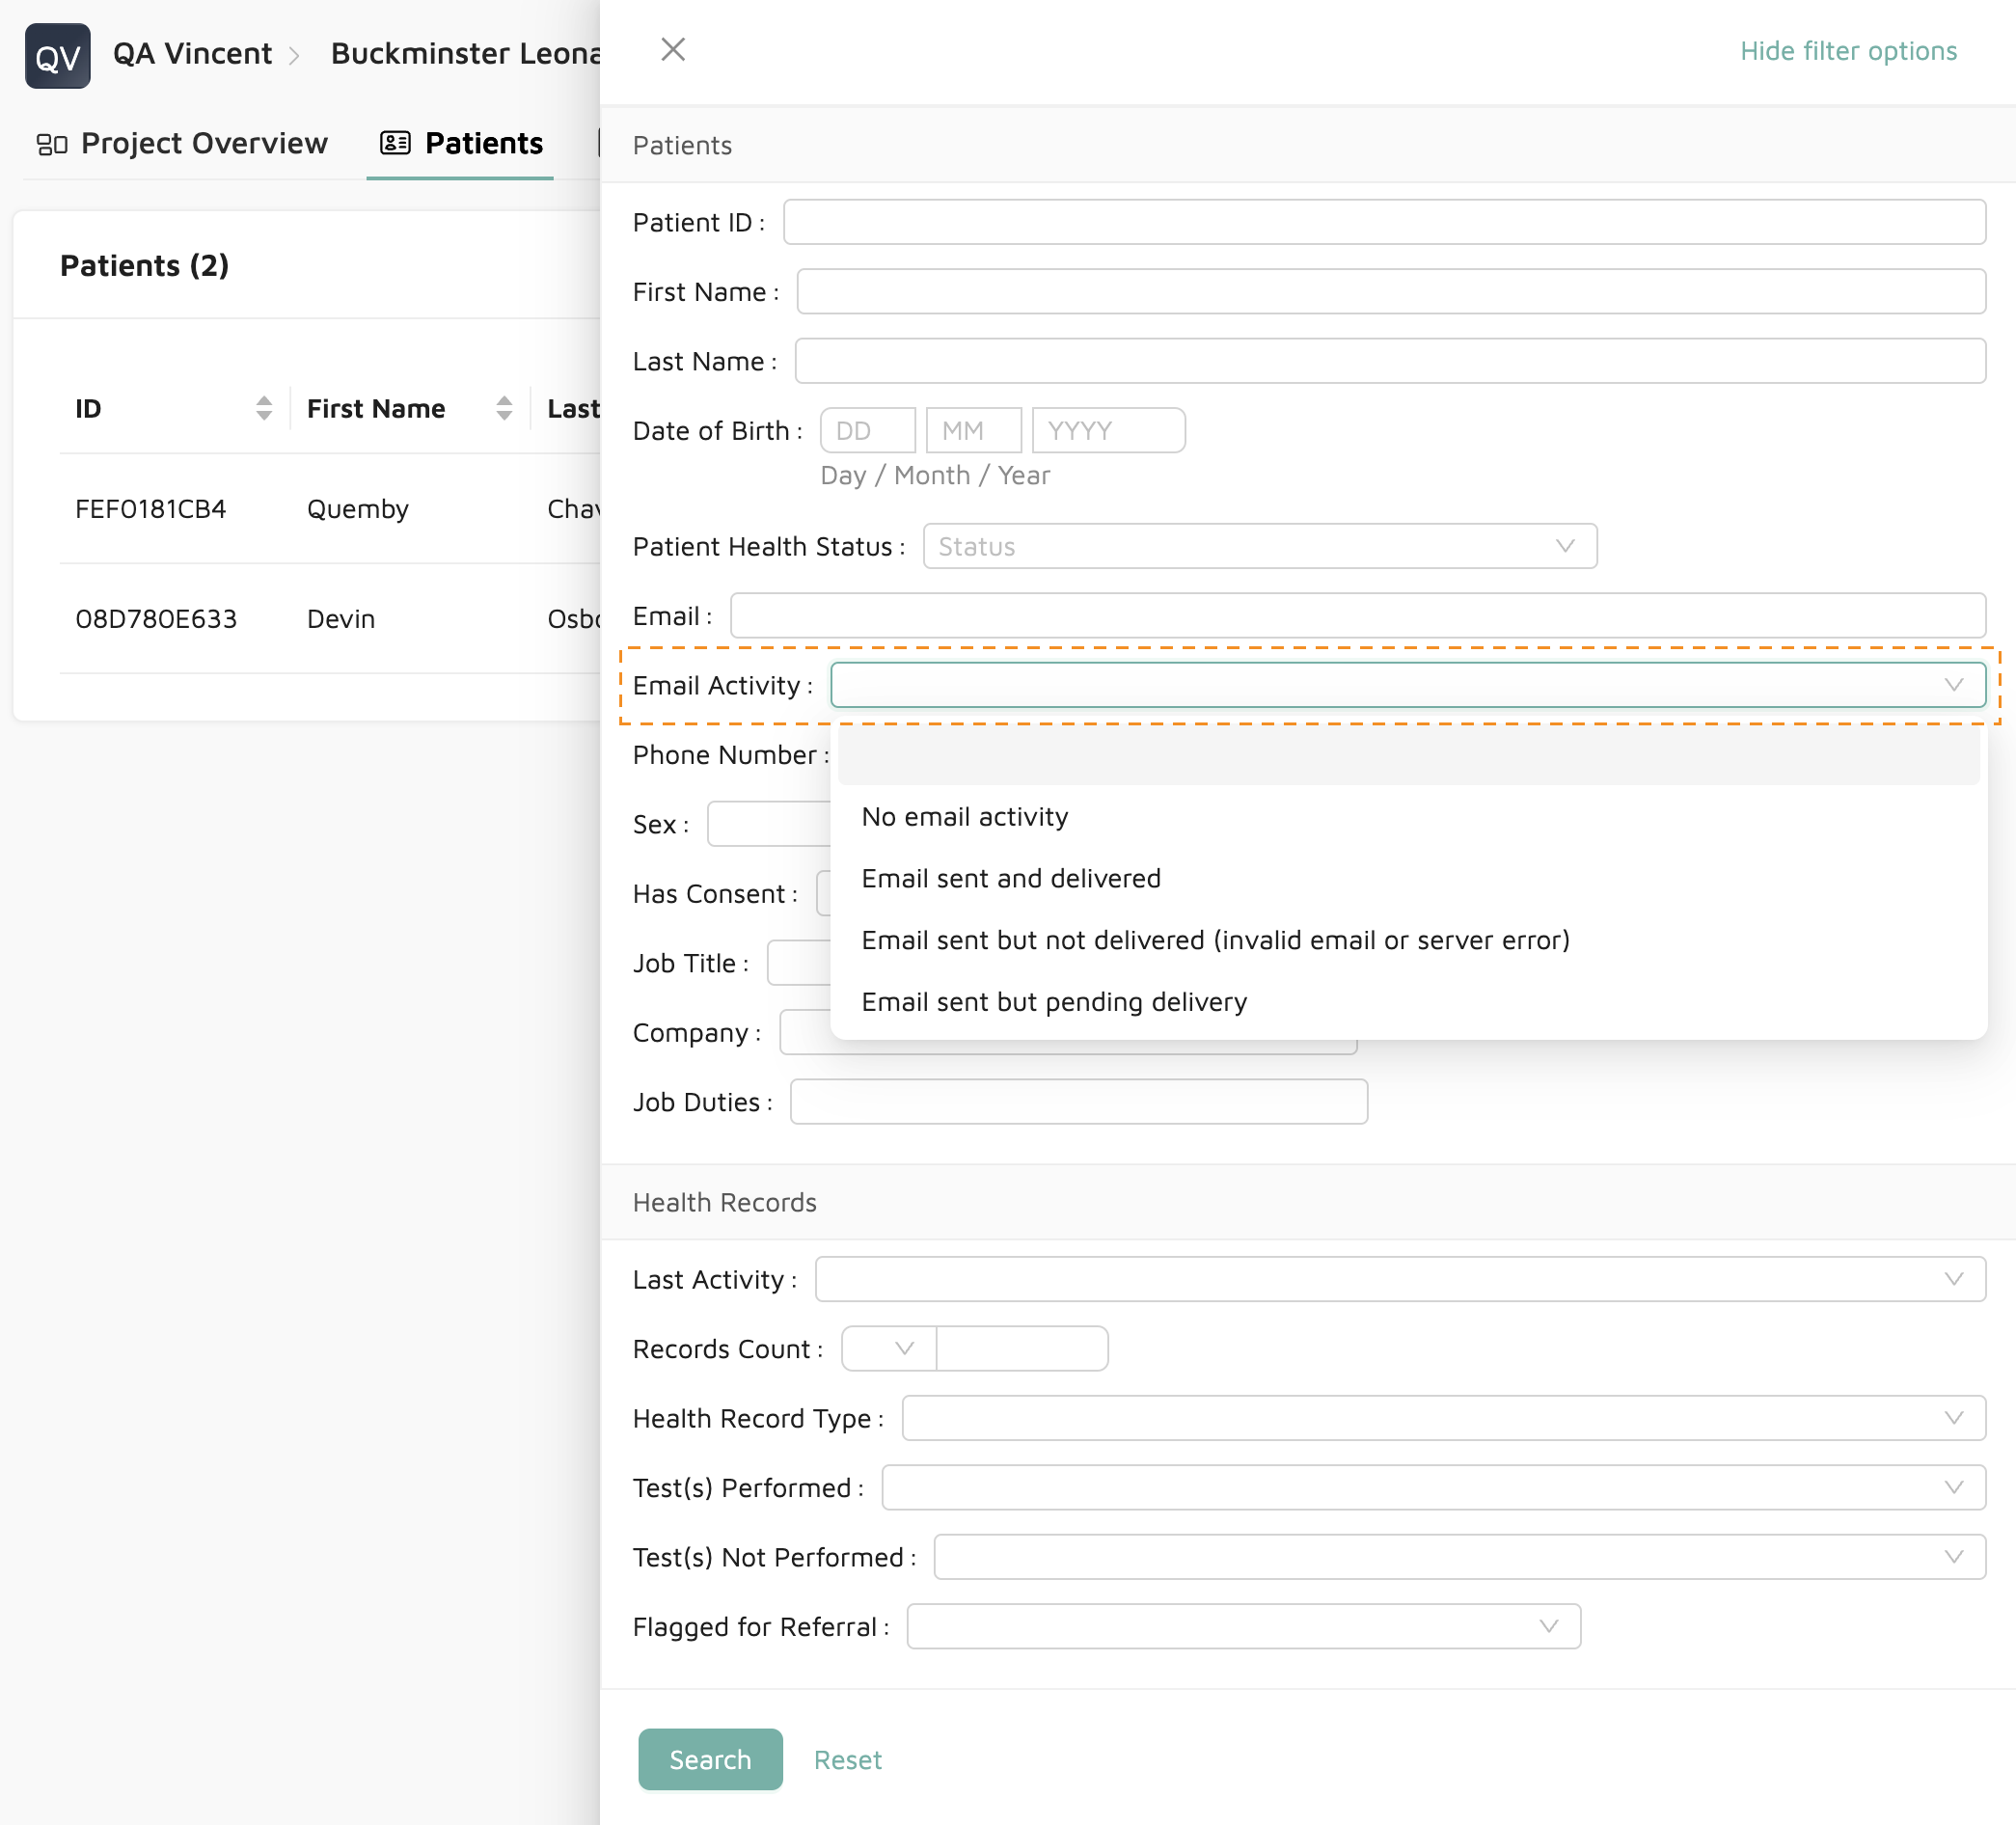Click the Patients tab card icon
This screenshot has height=1825, width=2016.
tap(395, 143)
